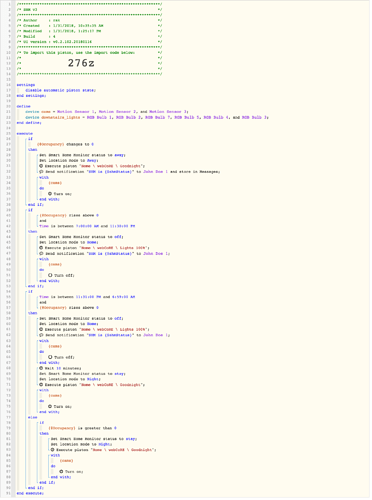Viewport: 372px width, 500px height.
Task: Click the 'cams' device variable on line 21
Action: point(46,112)
